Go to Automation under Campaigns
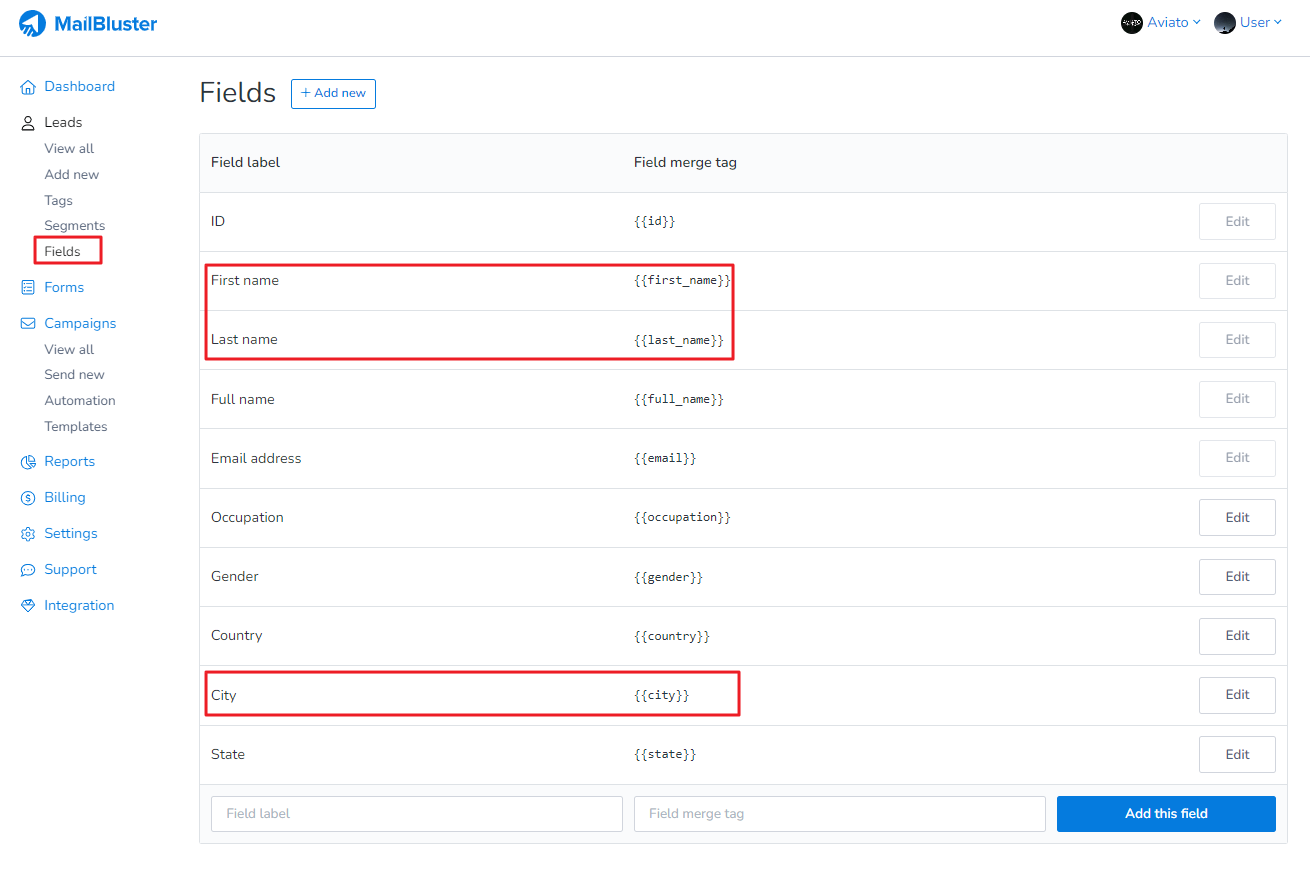Image resolution: width=1310 pixels, height=869 pixels. click(80, 401)
